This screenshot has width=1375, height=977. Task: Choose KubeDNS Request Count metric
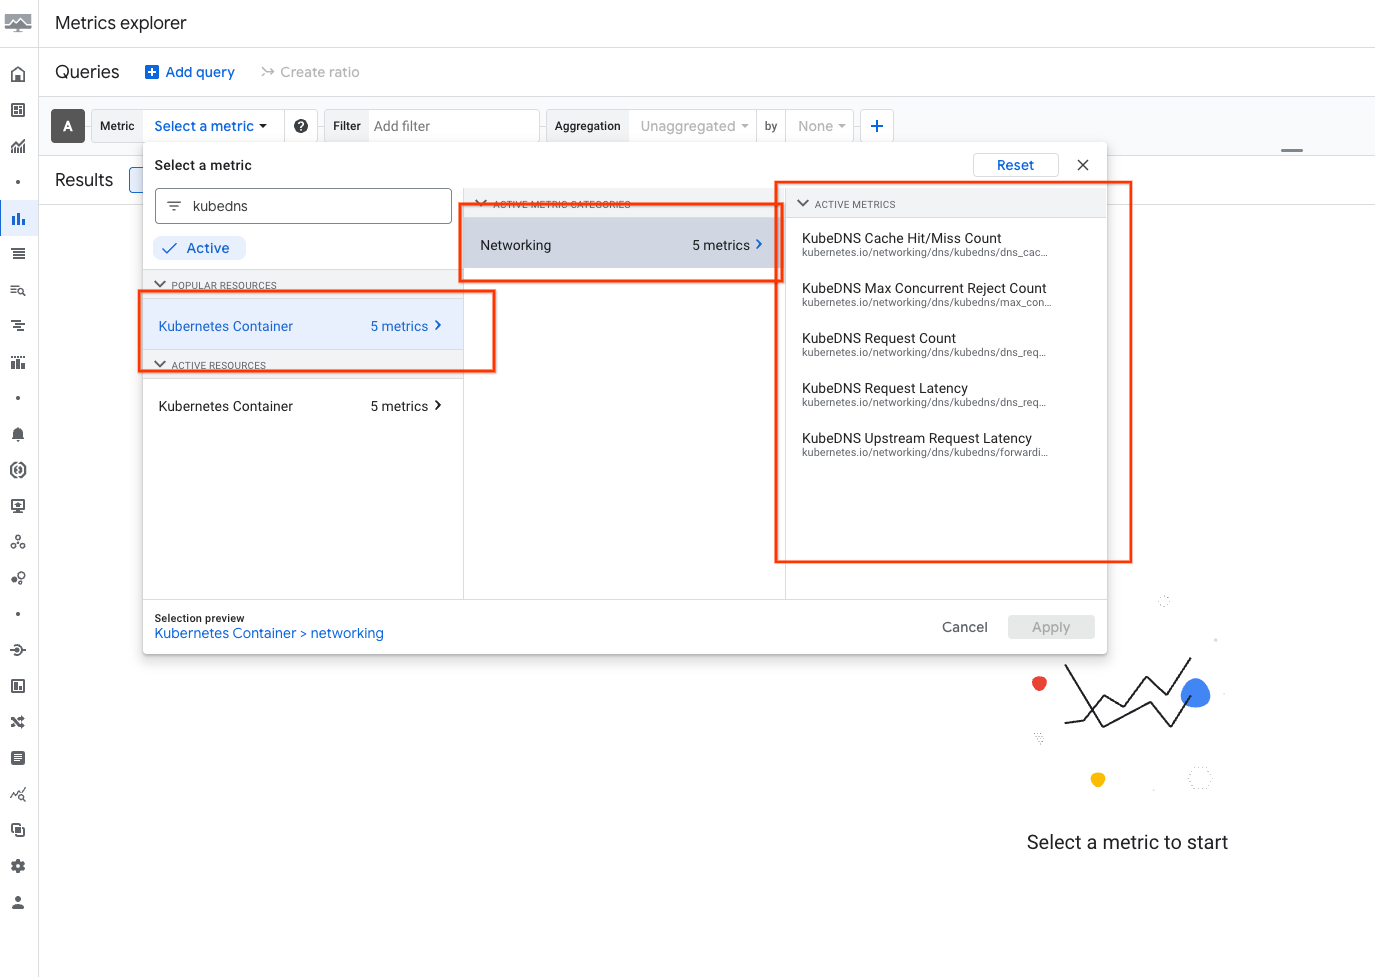[x=946, y=344]
